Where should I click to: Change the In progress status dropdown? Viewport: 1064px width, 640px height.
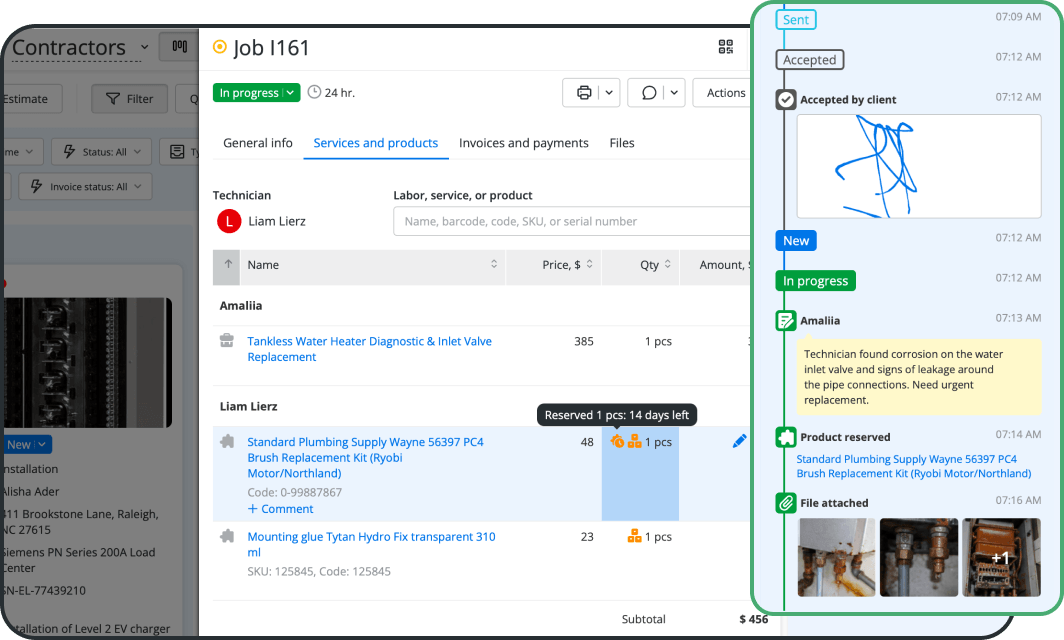pos(256,93)
